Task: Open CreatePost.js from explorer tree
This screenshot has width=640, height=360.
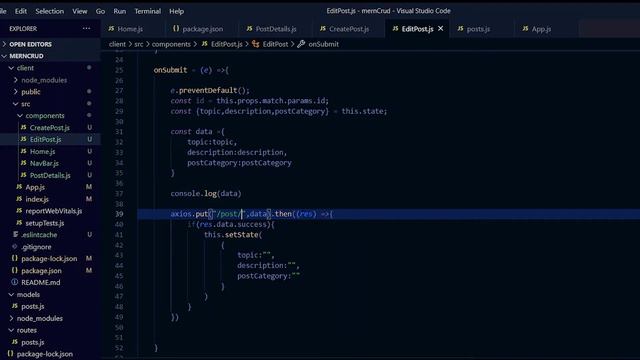Action: tap(50, 127)
